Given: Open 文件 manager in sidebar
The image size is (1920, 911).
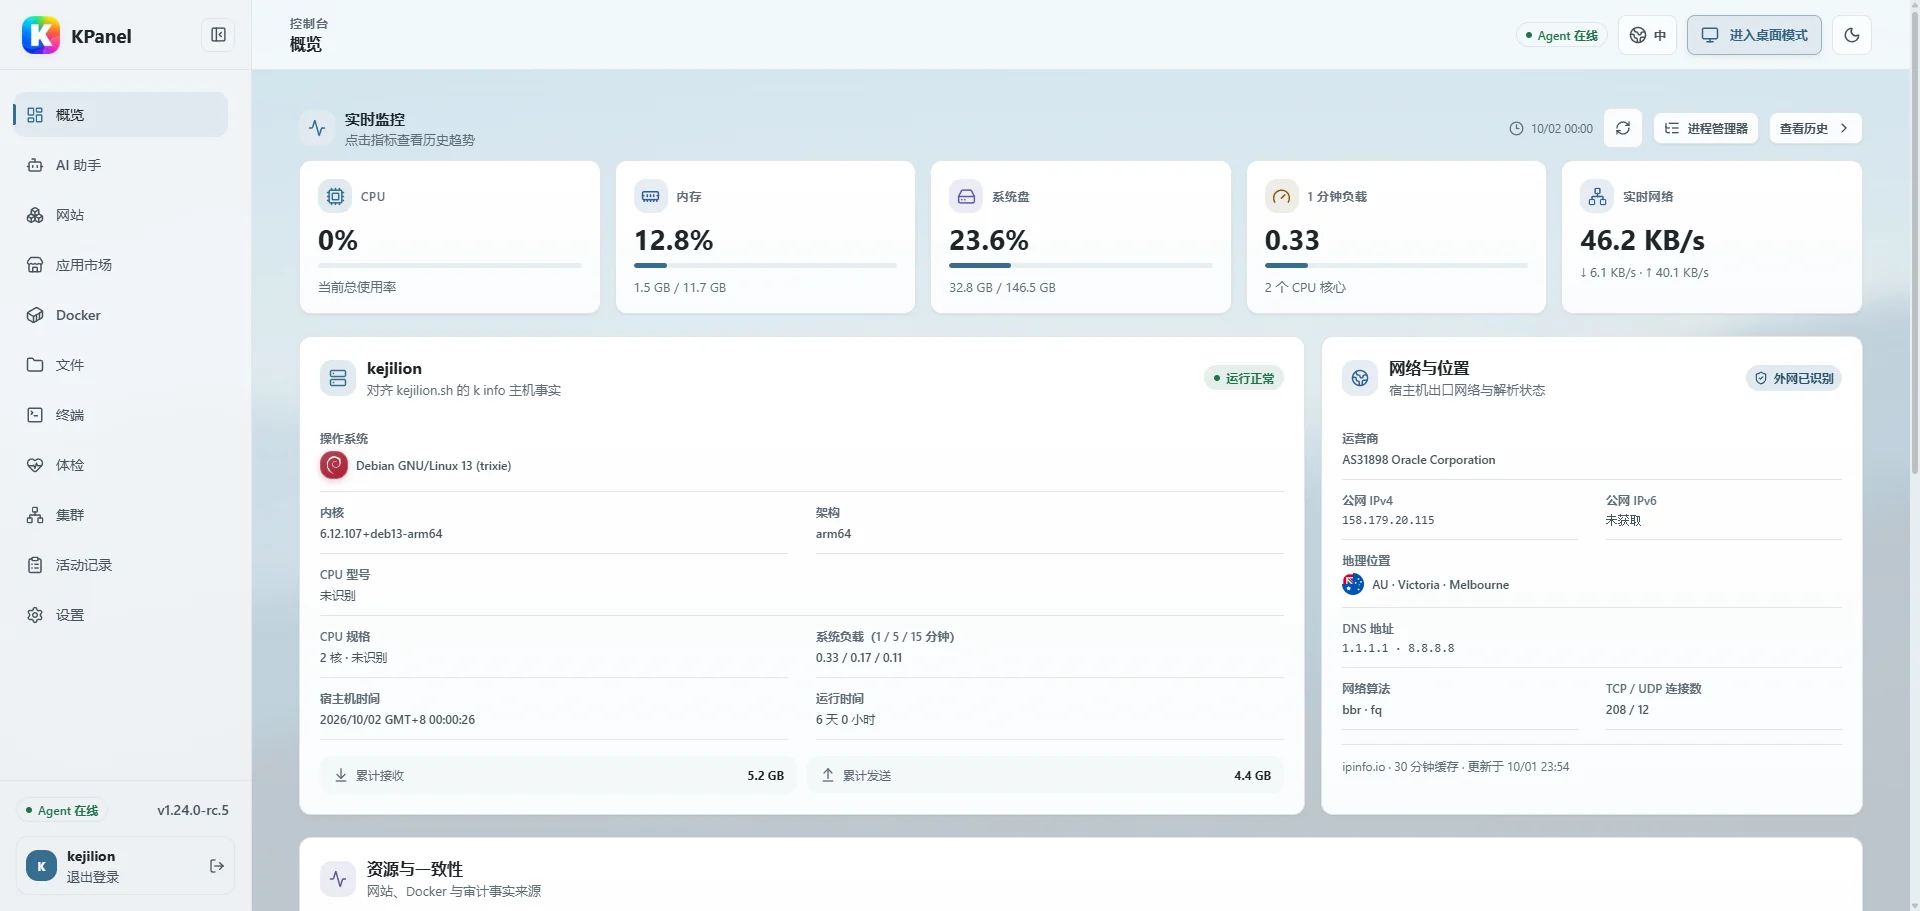Looking at the screenshot, I should 120,365.
